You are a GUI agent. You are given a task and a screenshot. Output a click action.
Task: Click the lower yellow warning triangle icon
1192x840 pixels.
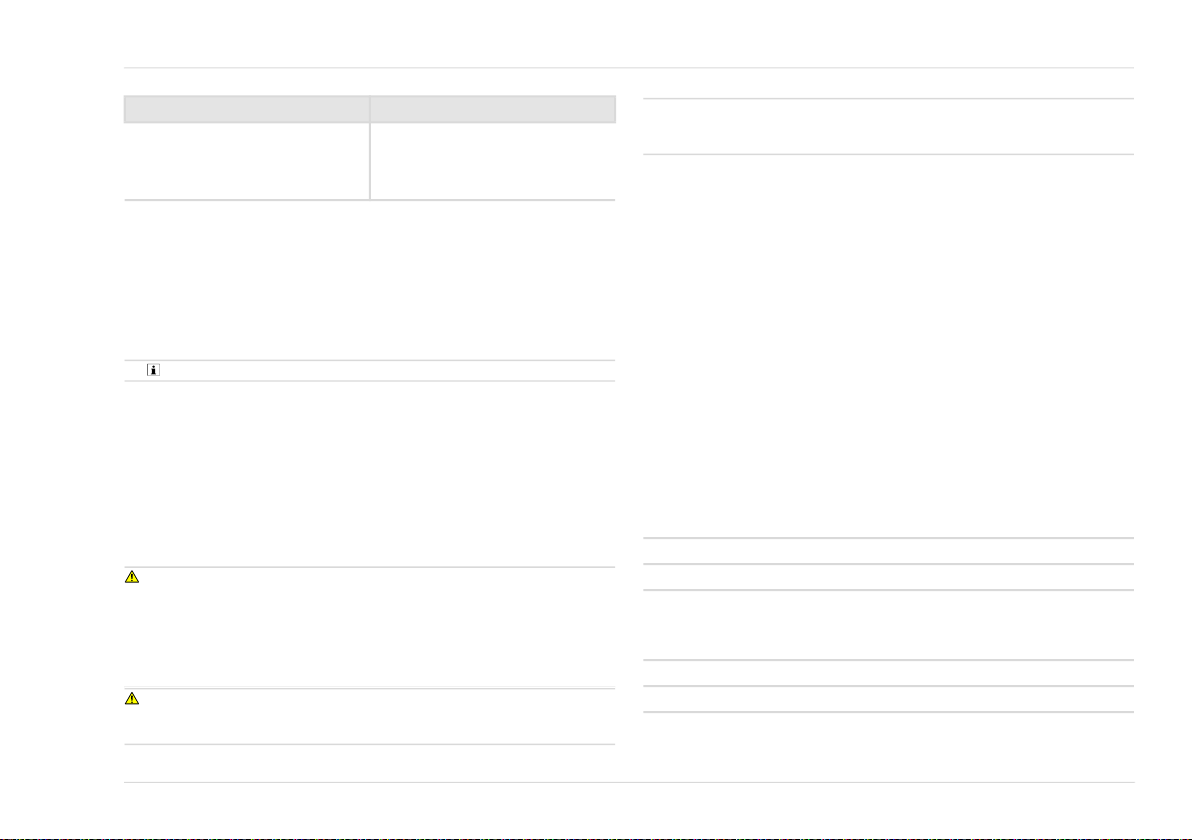point(132,699)
